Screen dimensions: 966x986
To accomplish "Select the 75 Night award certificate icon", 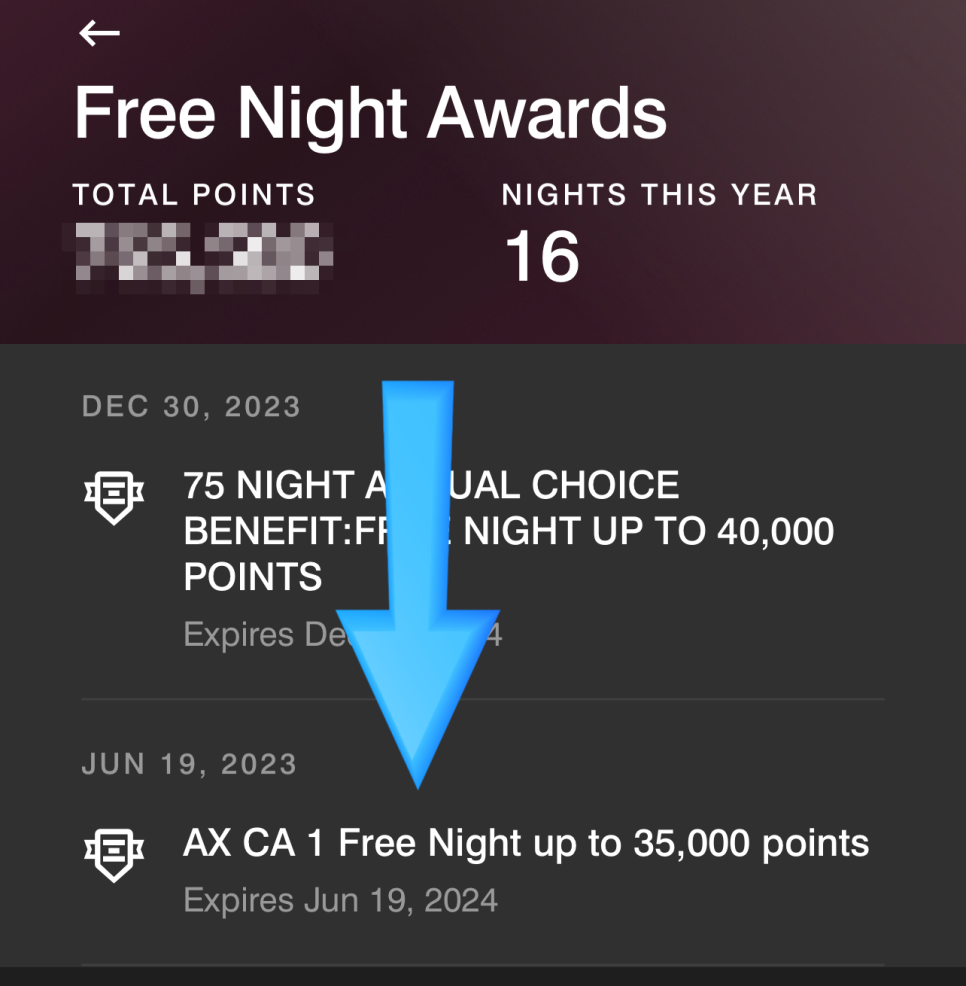I will click(114, 497).
